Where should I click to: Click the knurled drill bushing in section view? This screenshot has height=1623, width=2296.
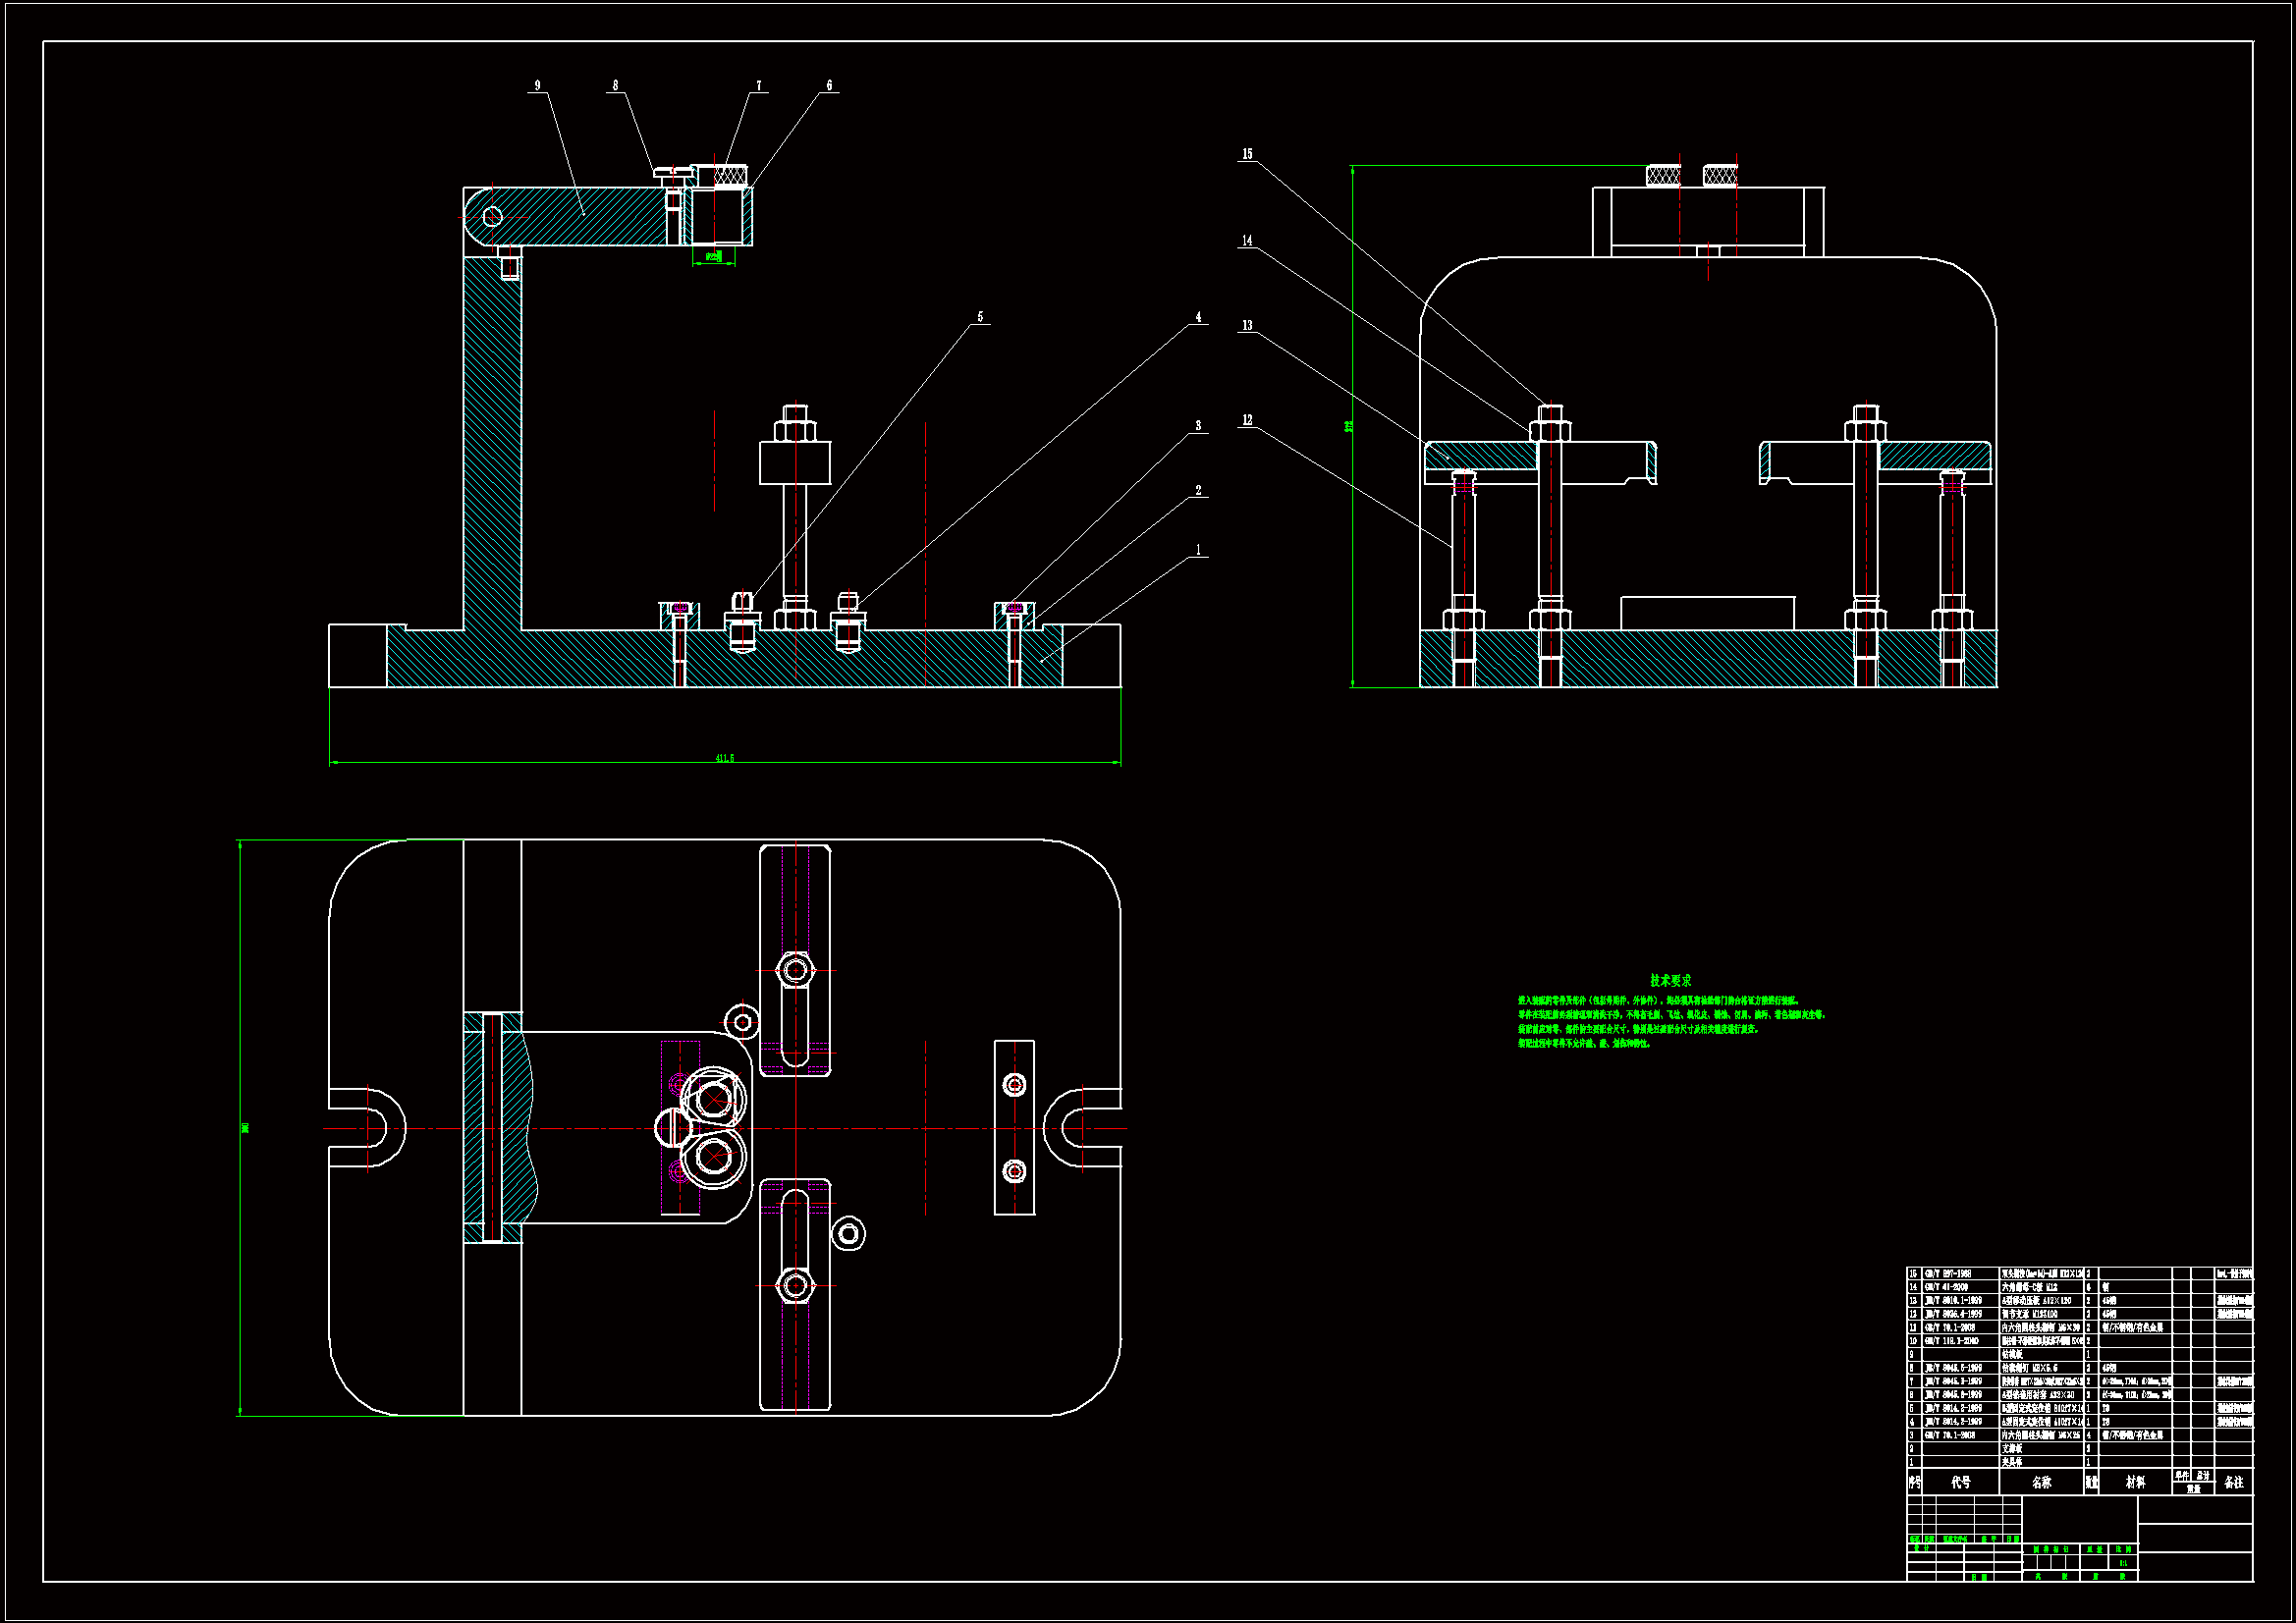pyautogui.click(x=731, y=176)
